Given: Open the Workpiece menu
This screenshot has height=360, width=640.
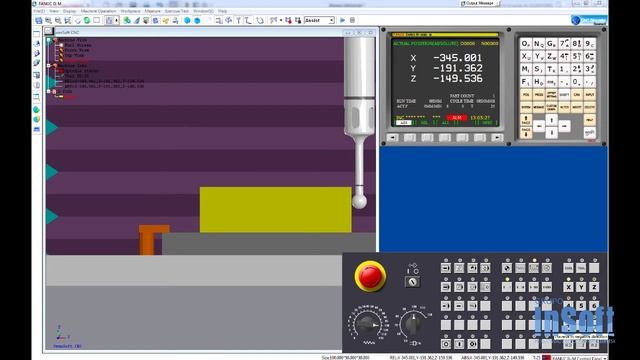Looking at the screenshot, I should (x=131, y=11).
